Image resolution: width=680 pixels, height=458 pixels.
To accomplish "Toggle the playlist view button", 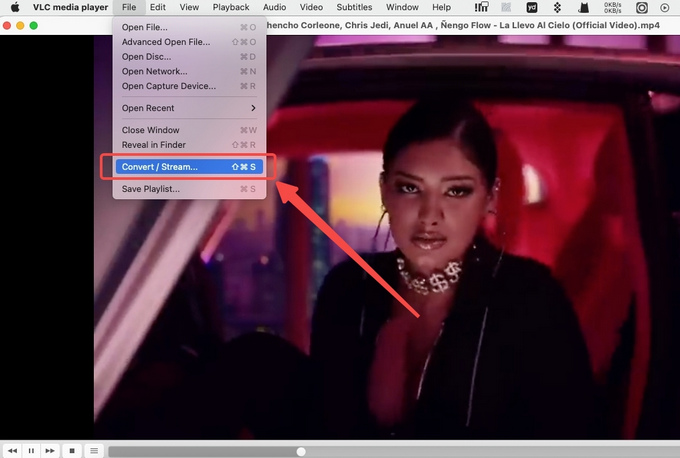I will (x=94, y=451).
